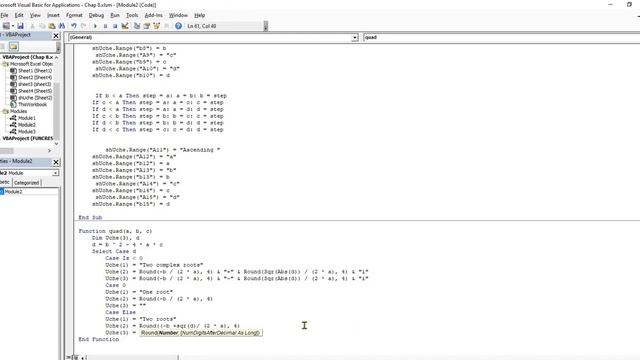Click the Save floppy disk icon

coord(20,26)
